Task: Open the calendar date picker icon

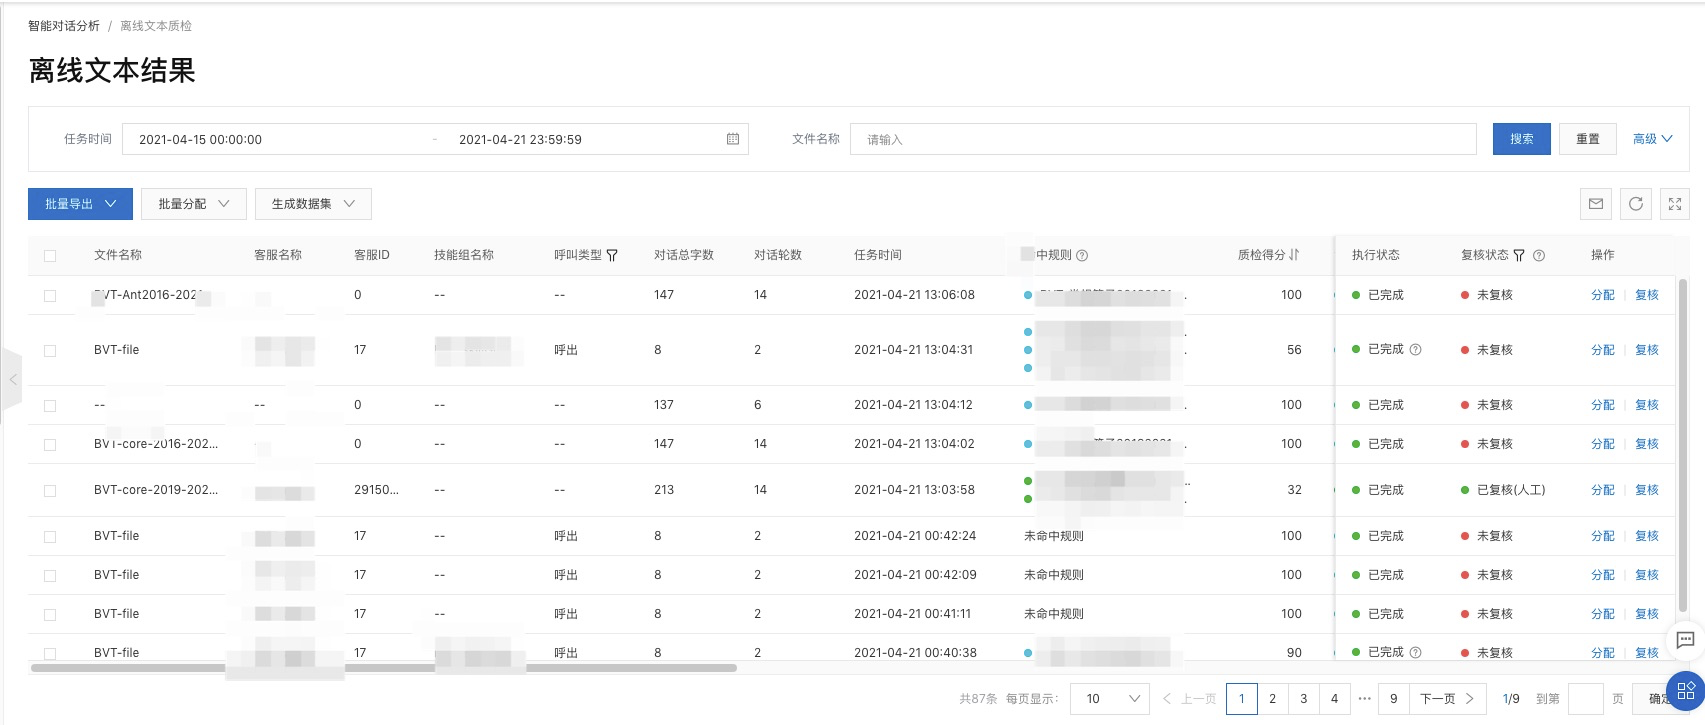Action: click(733, 139)
